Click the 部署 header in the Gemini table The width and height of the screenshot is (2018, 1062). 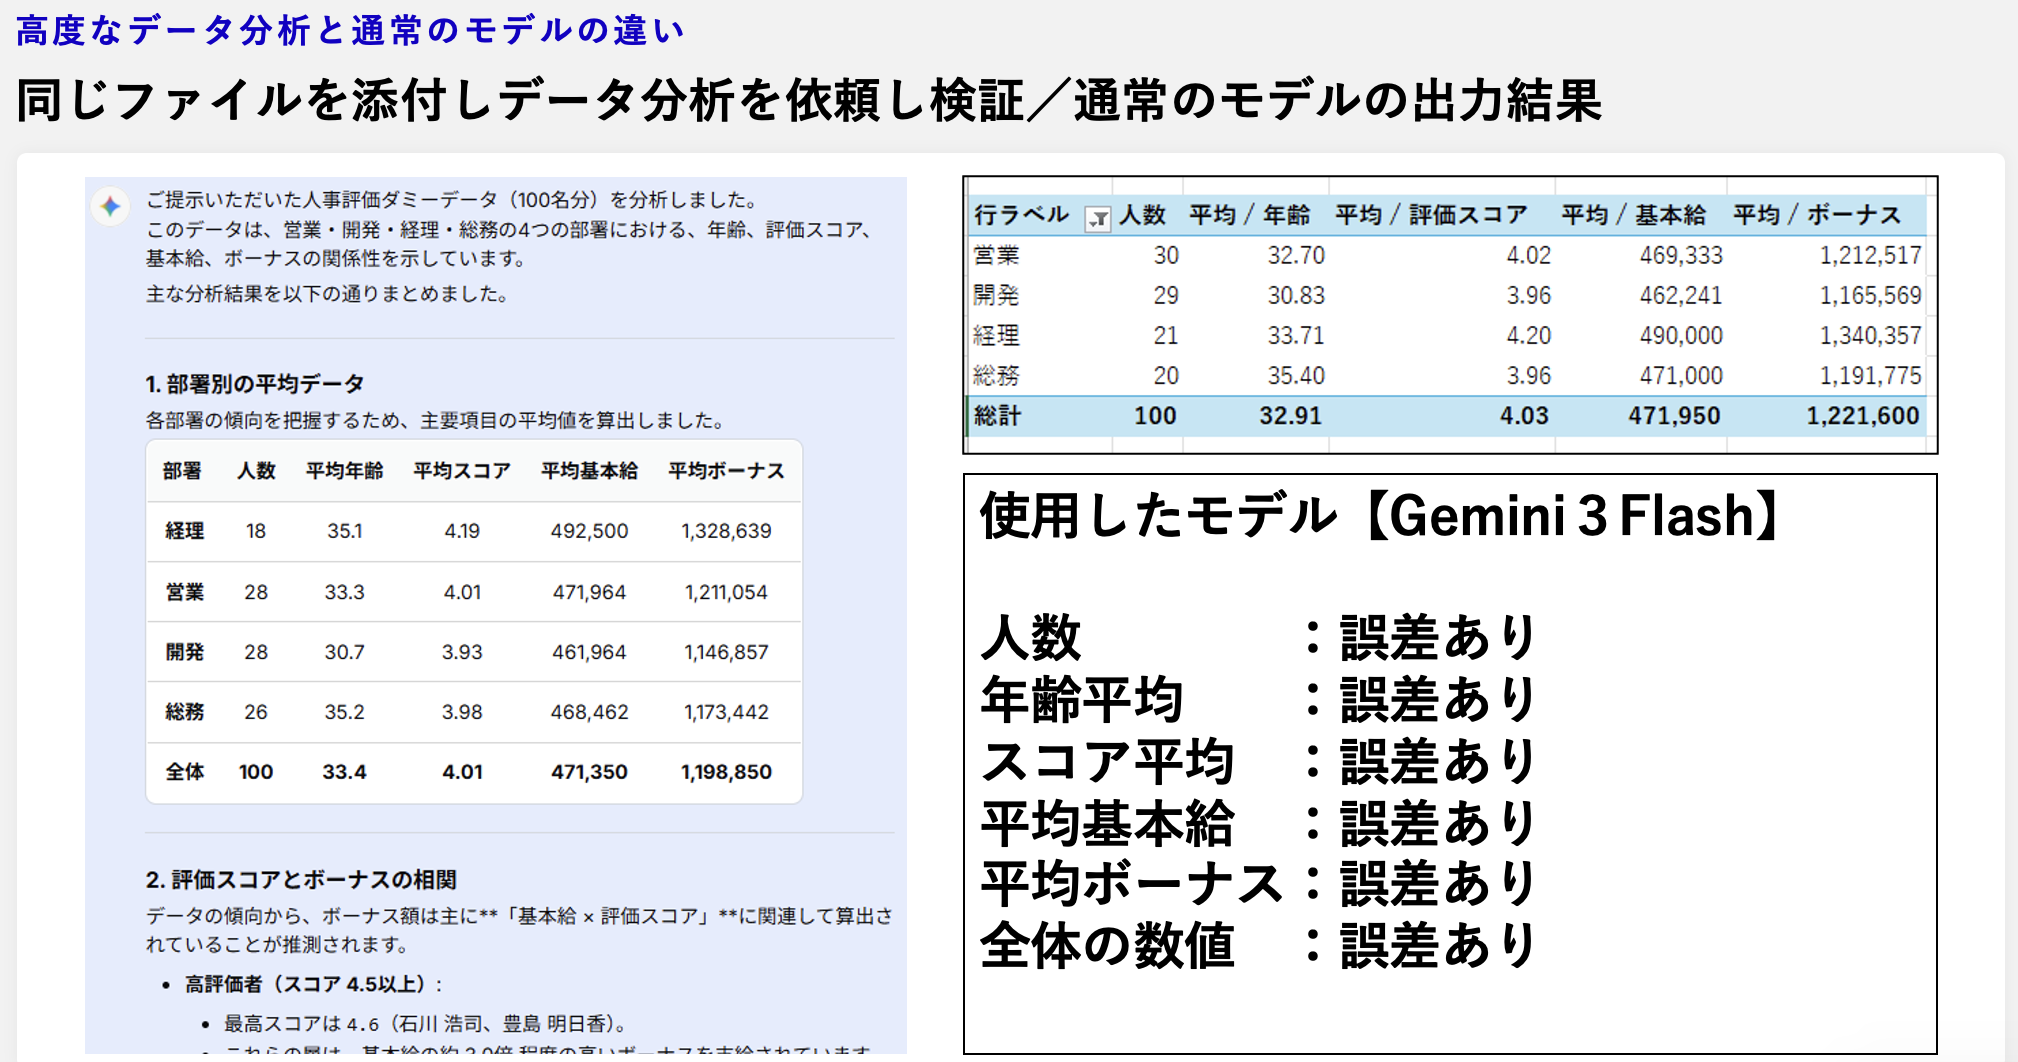pos(182,471)
